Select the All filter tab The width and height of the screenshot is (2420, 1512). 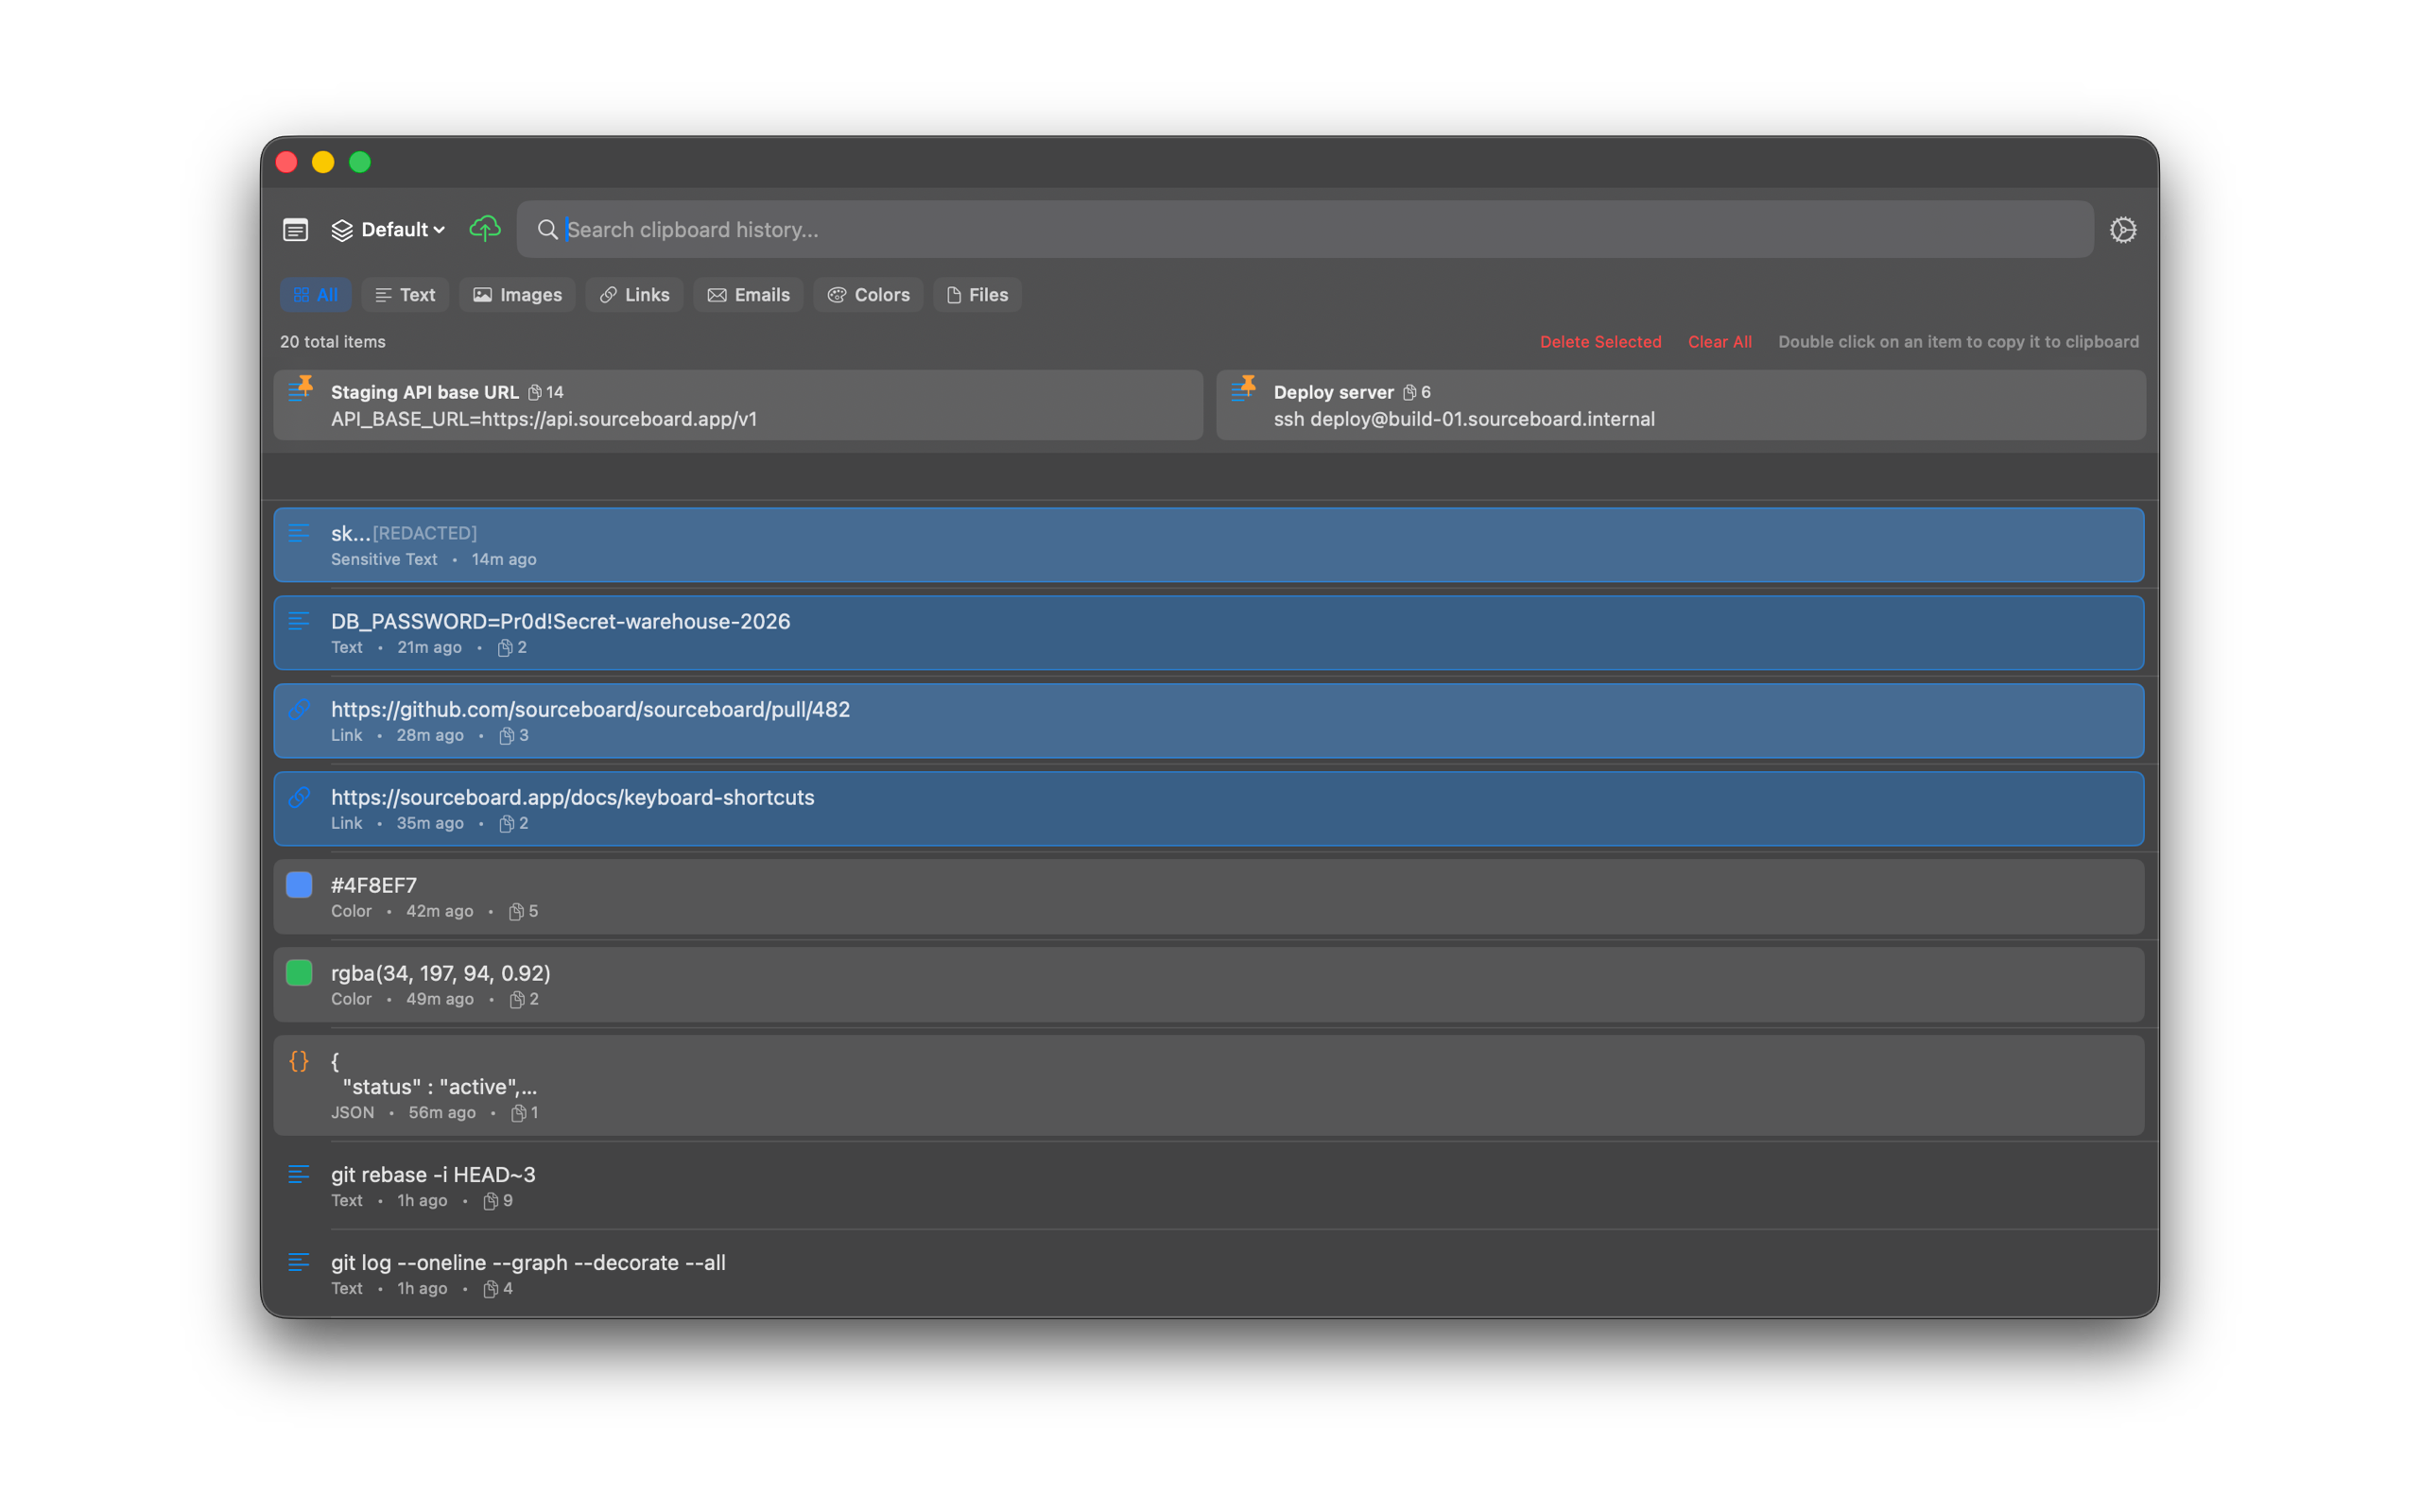[x=315, y=295]
